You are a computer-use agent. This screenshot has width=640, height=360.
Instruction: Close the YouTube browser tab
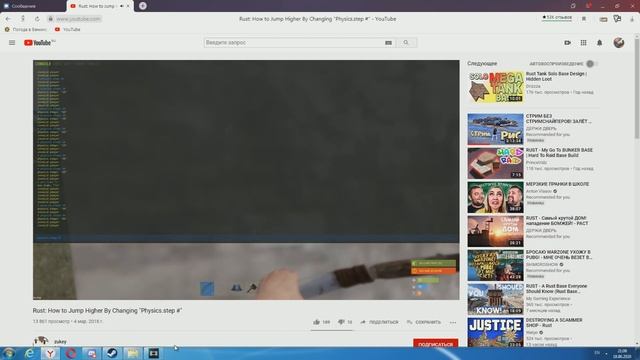point(128,6)
